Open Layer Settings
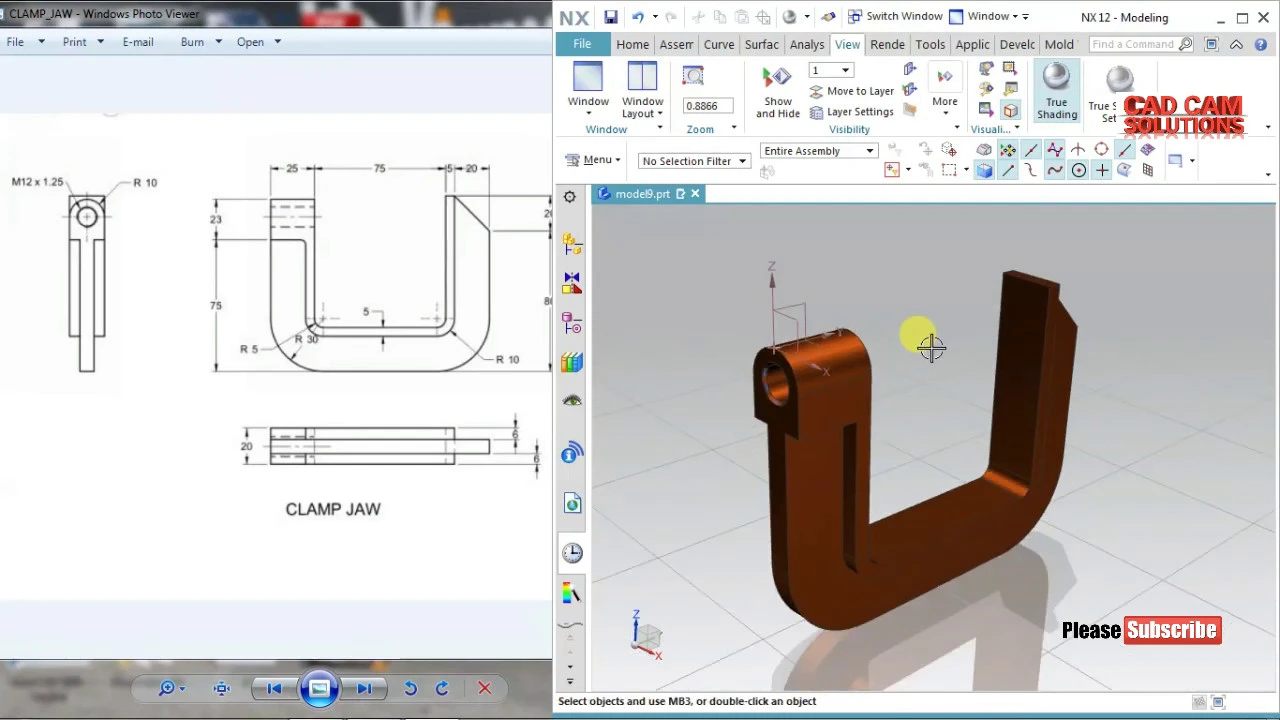 pos(851,112)
